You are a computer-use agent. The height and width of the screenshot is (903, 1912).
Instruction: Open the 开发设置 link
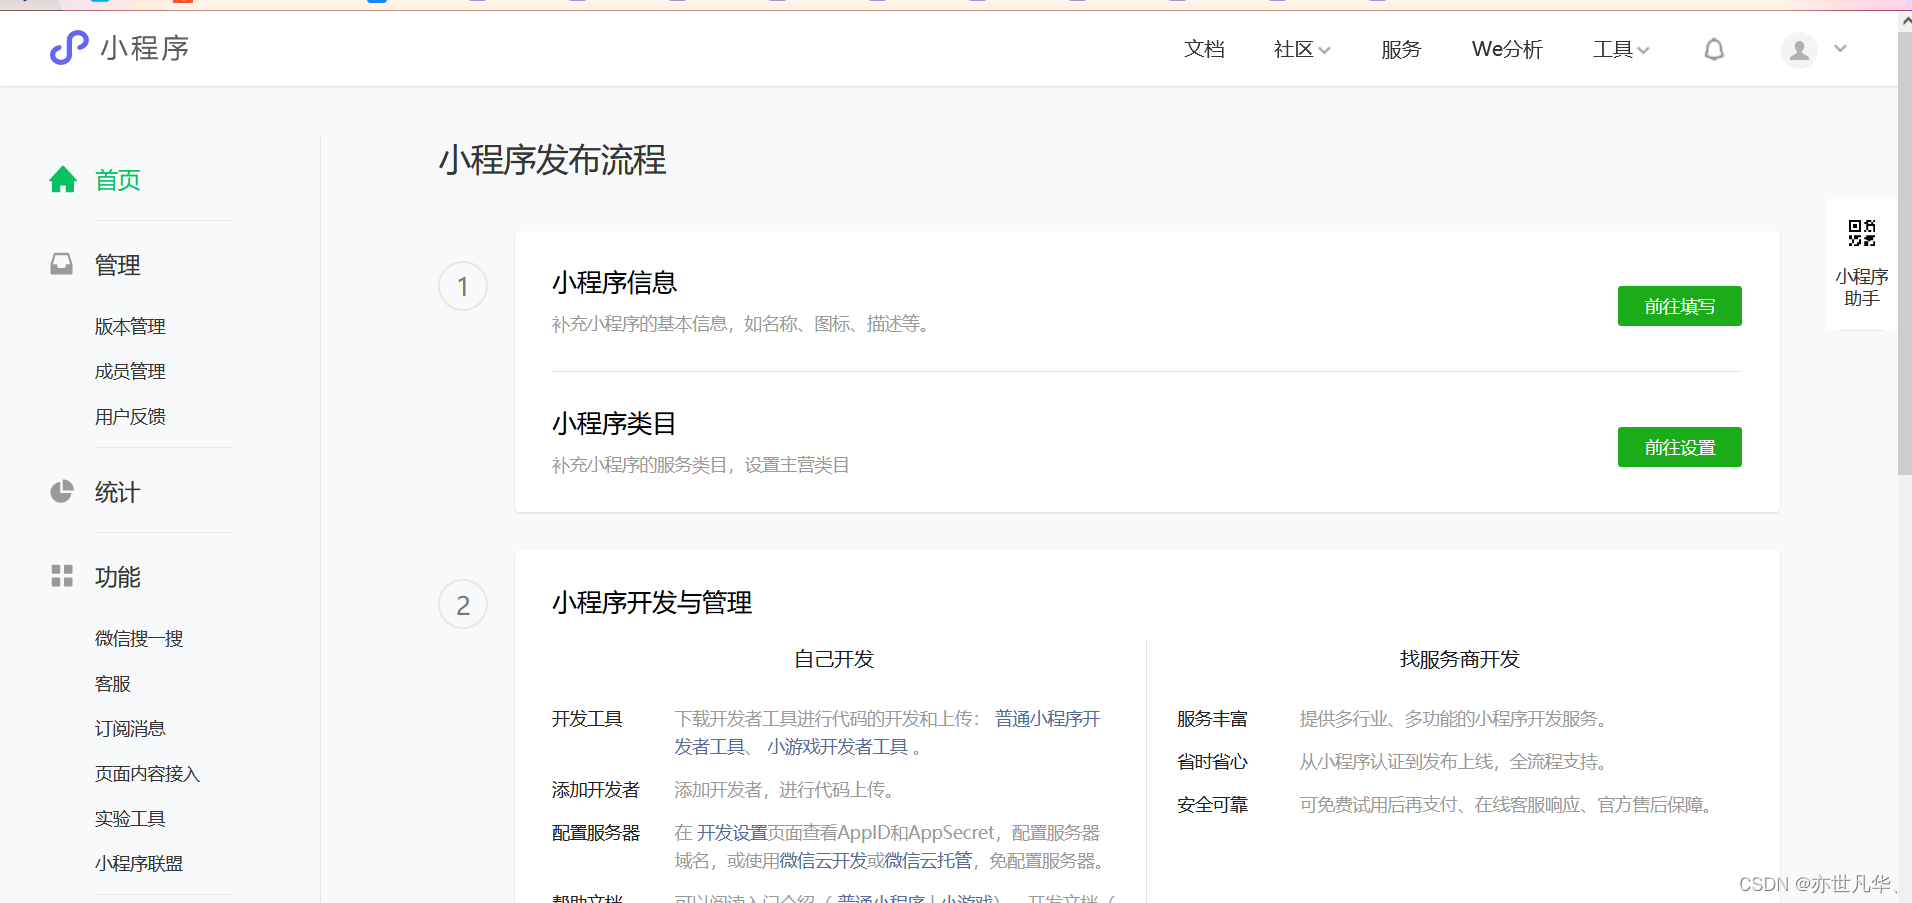[x=732, y=832]
